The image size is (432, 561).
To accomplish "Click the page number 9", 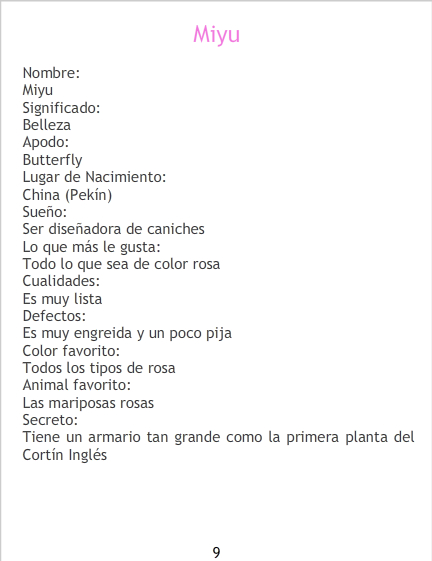I will [x=216, y=552].
